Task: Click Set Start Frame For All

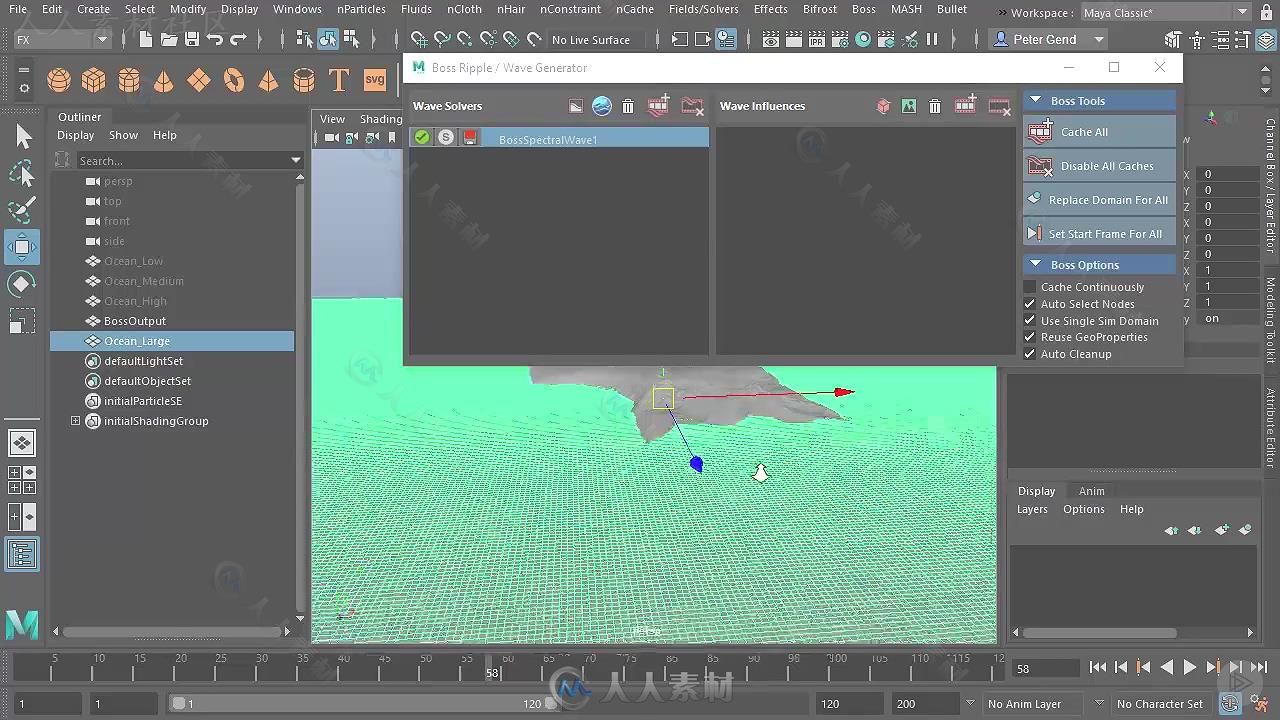Action: pyautogui.click(x=1100, y=234)
